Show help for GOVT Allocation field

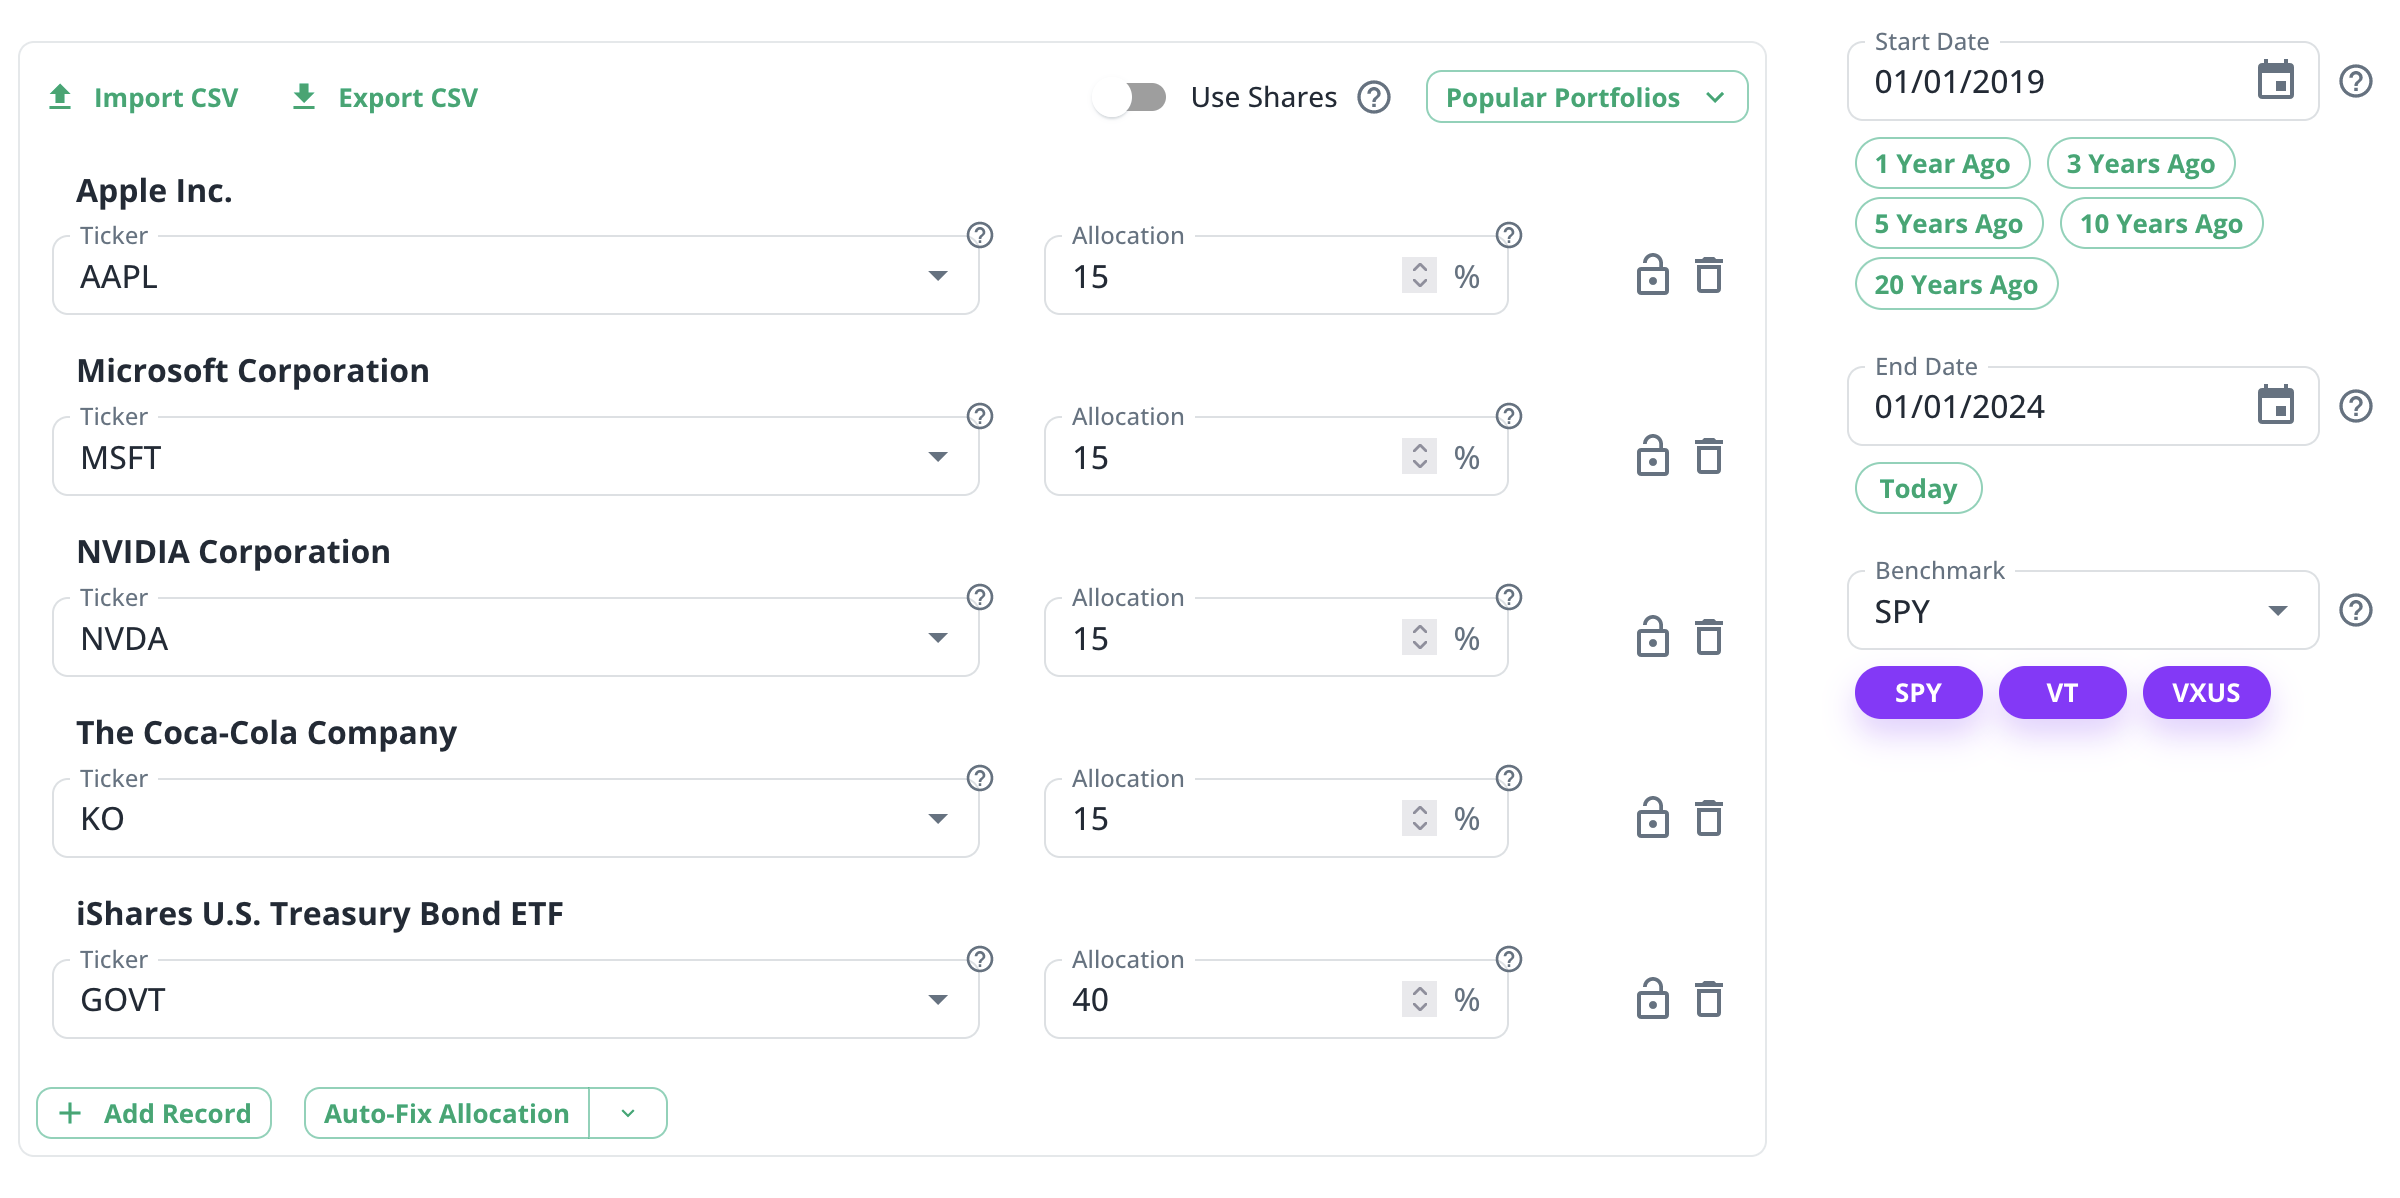point(1508,959)
